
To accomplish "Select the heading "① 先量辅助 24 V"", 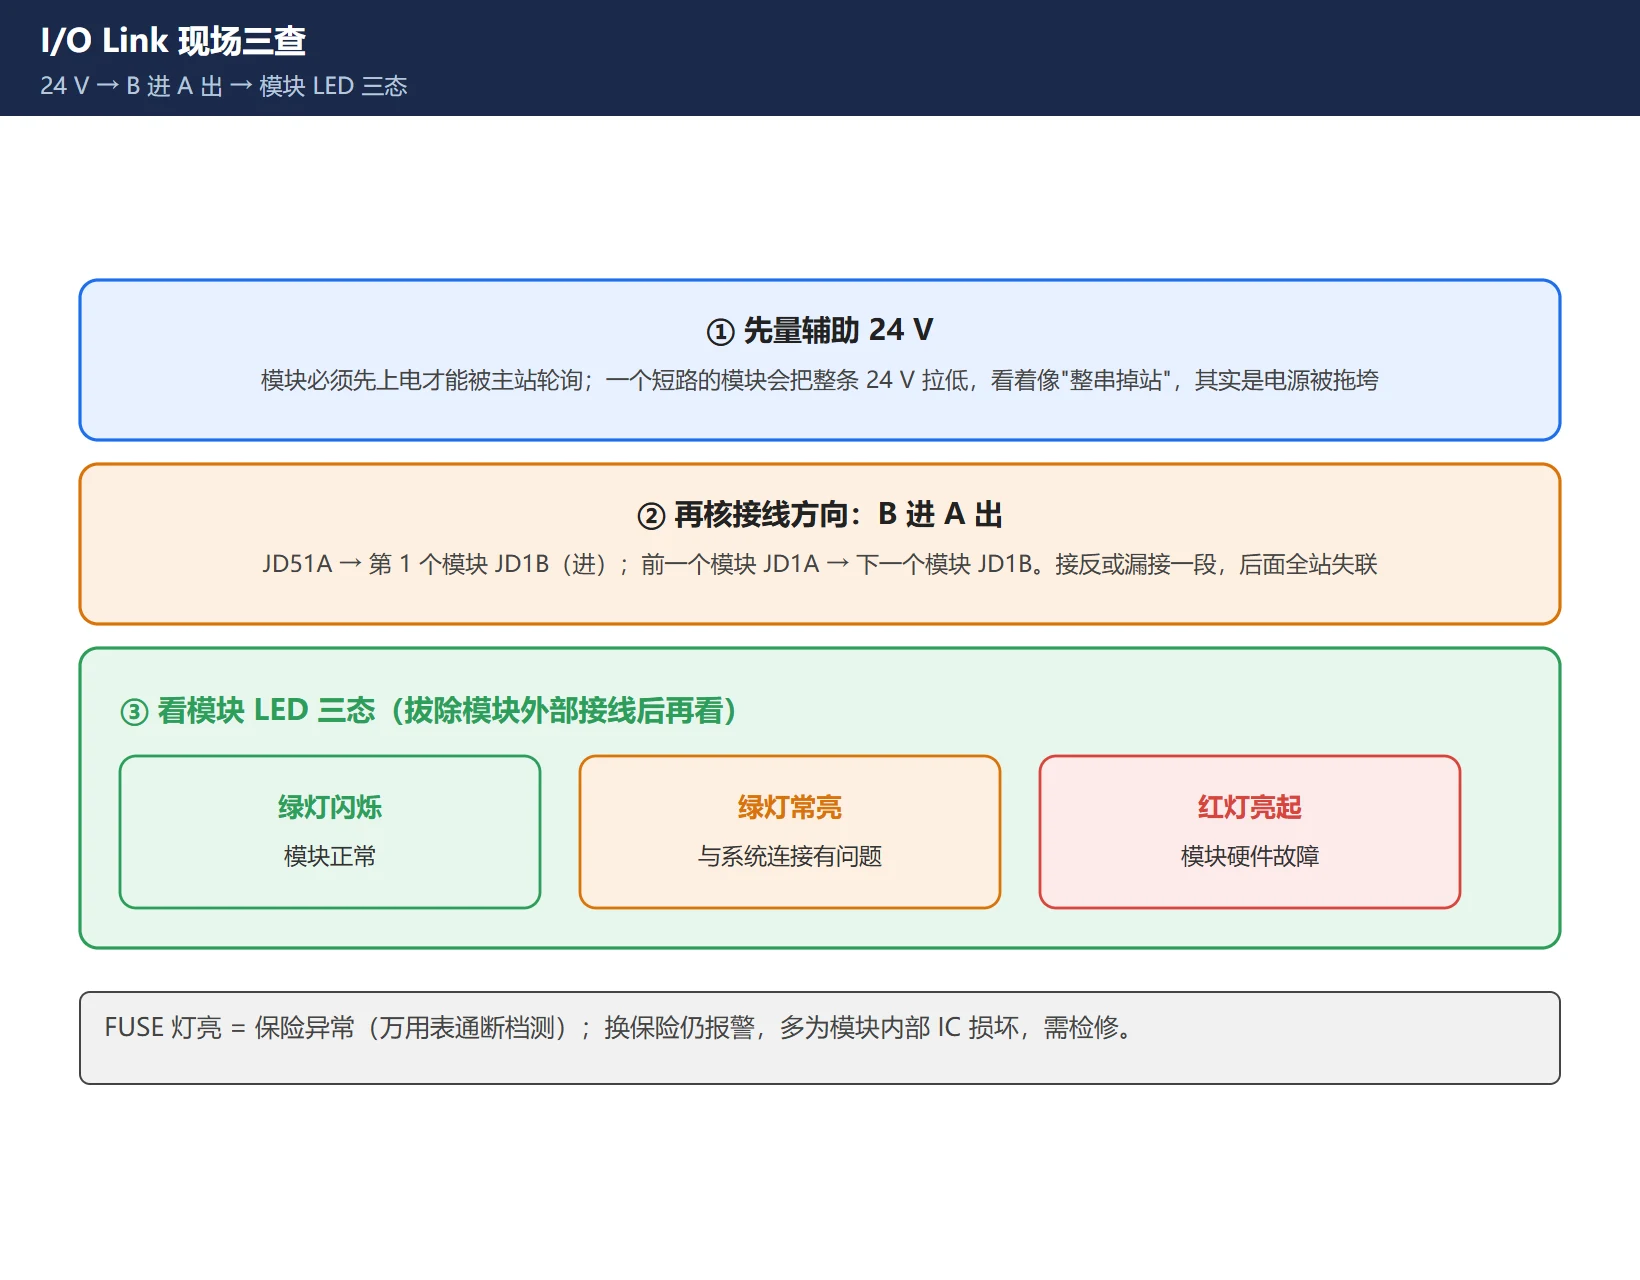I will coord(820,330).
